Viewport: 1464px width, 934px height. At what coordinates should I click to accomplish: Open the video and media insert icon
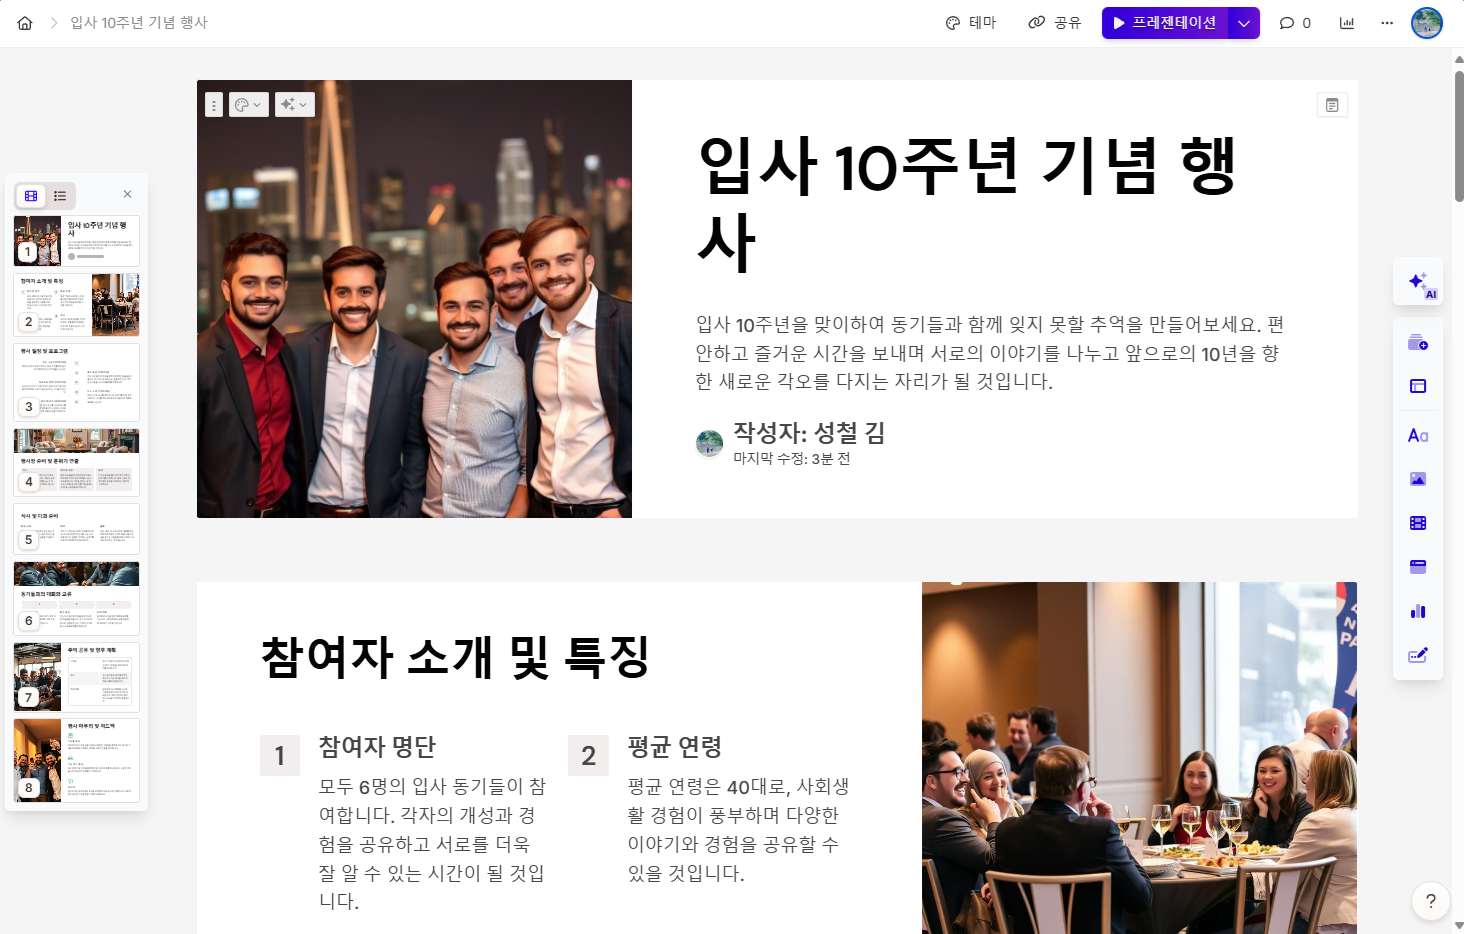tap(1418, 523)
